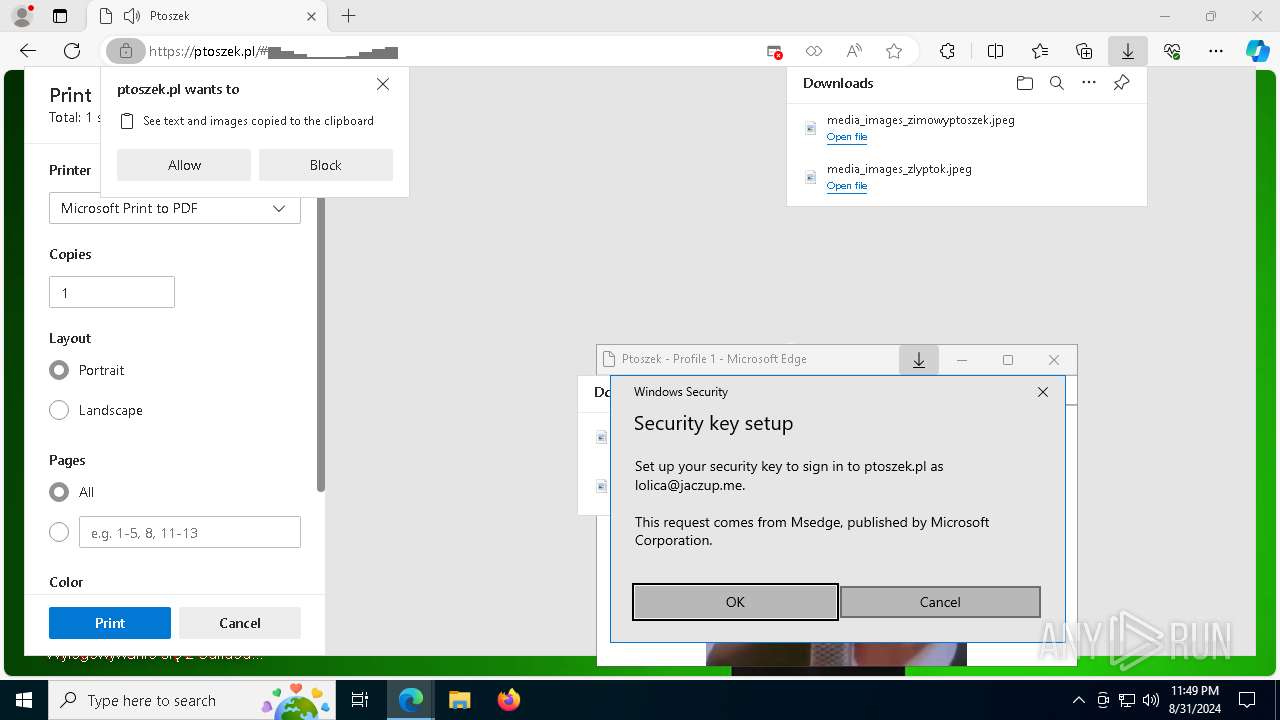
Task: Show hidden system tray icons
Action: tap(1078, 700)
